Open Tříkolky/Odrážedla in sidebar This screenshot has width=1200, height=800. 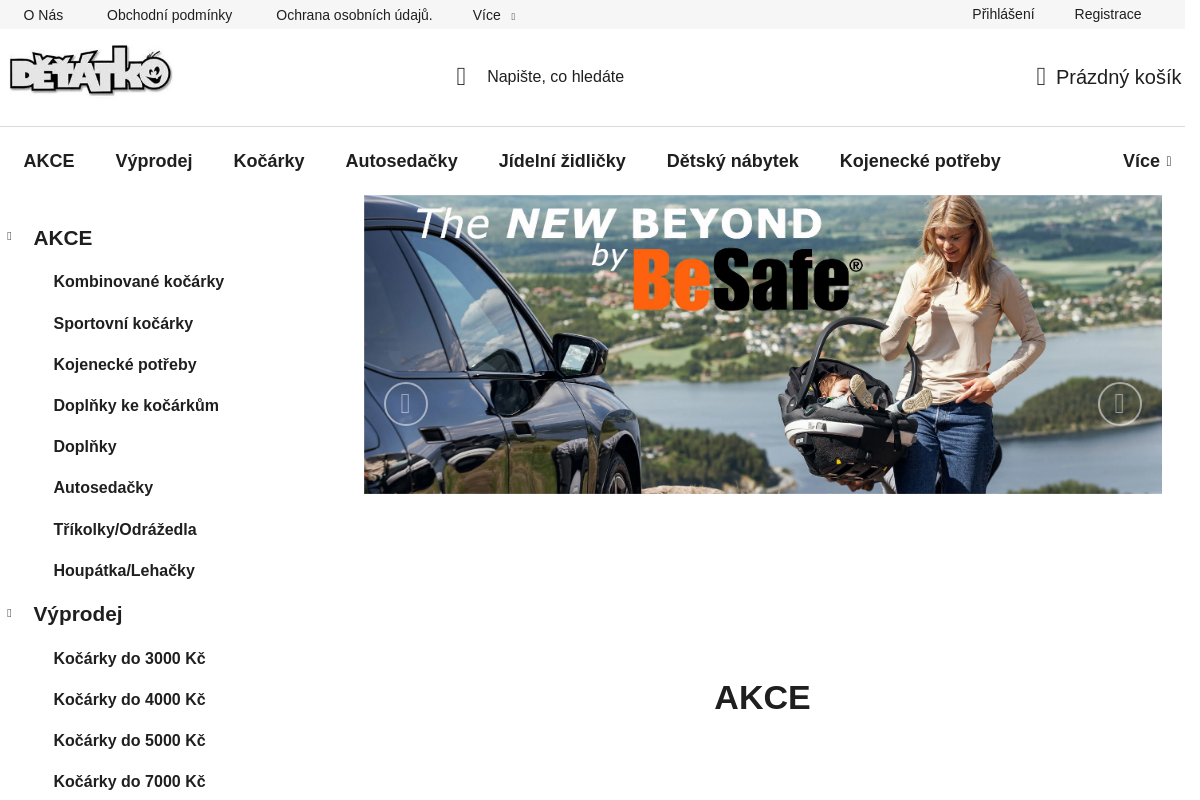pyautogui.click(x=125, y=529)
